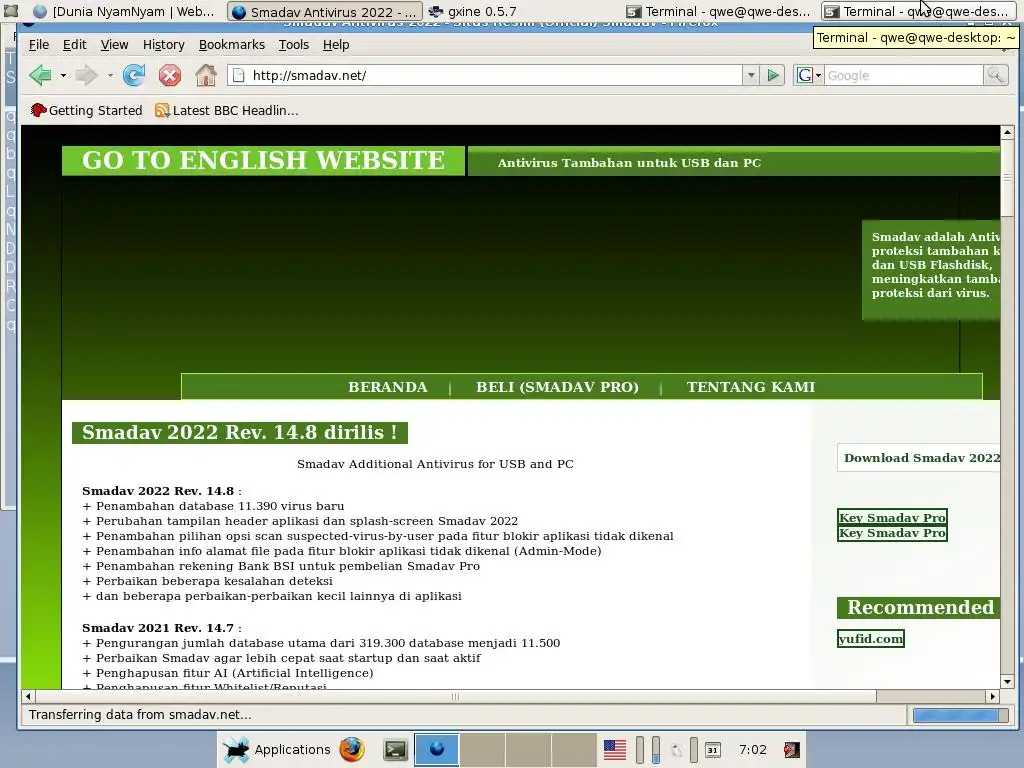This screenshot has height=768, width=1024.
Task: Open the History menu
Action: [163, 44]
